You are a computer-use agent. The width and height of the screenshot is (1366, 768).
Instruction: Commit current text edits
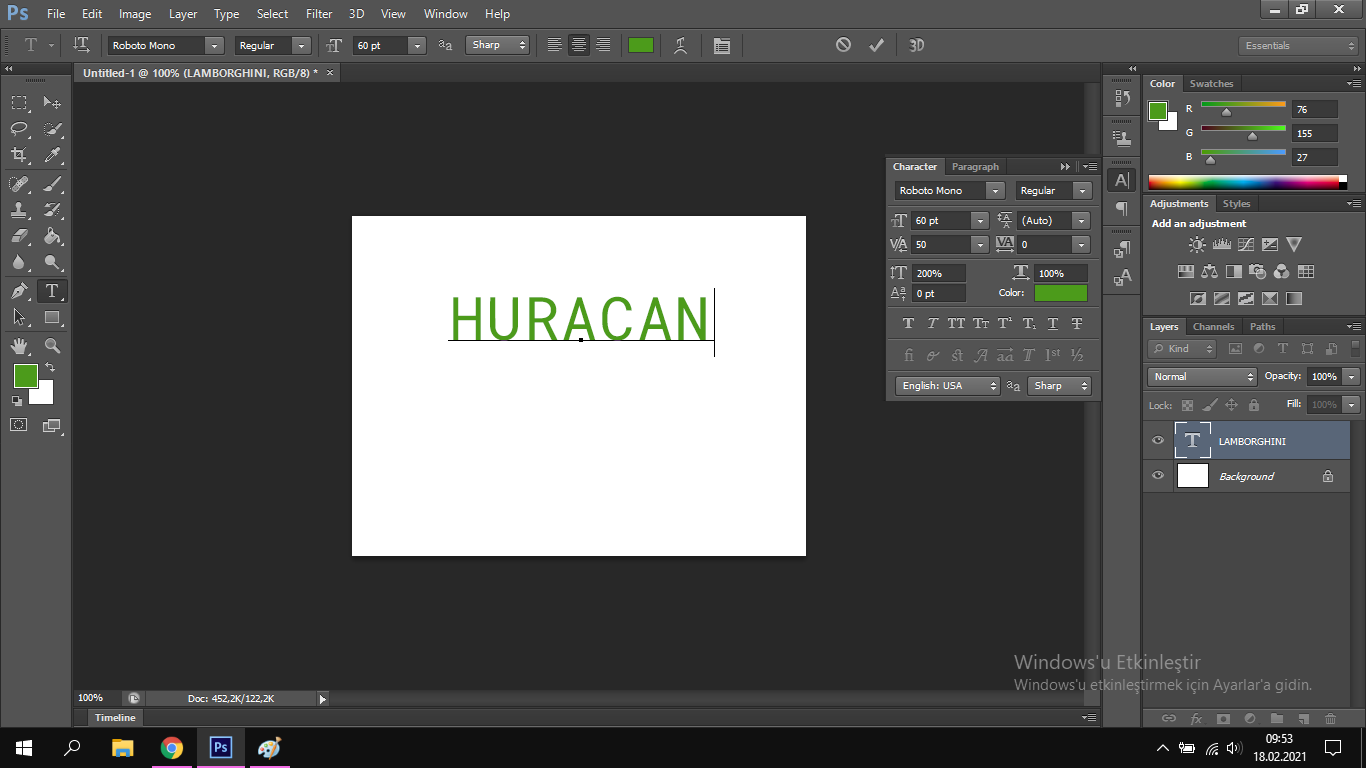click(876, 45)
